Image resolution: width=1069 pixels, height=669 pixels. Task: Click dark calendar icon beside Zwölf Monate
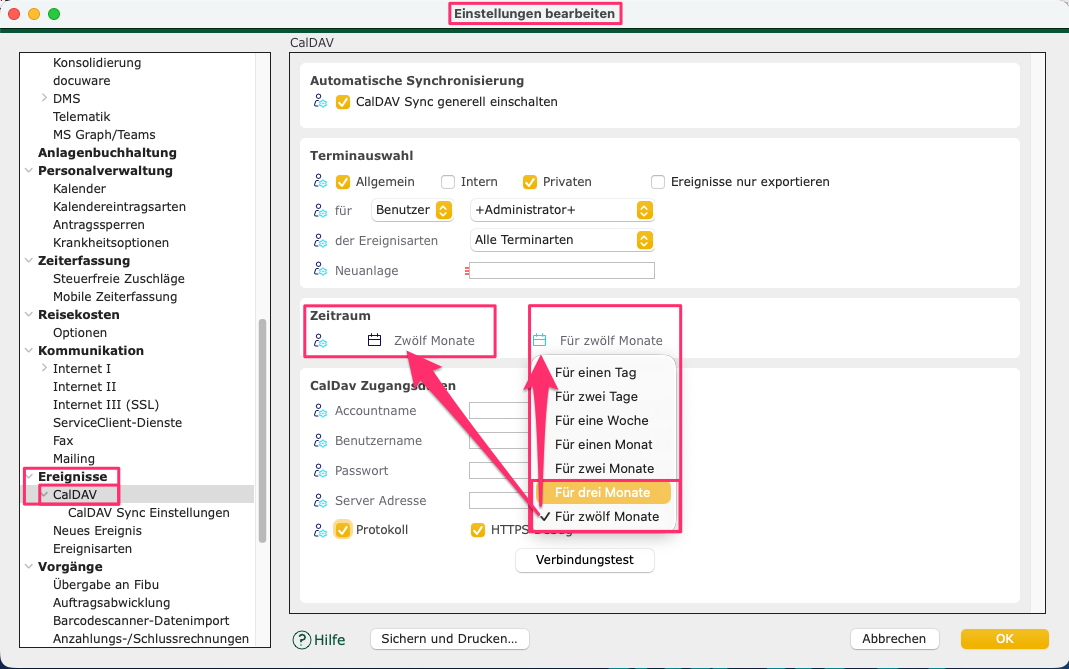(374, 340)
